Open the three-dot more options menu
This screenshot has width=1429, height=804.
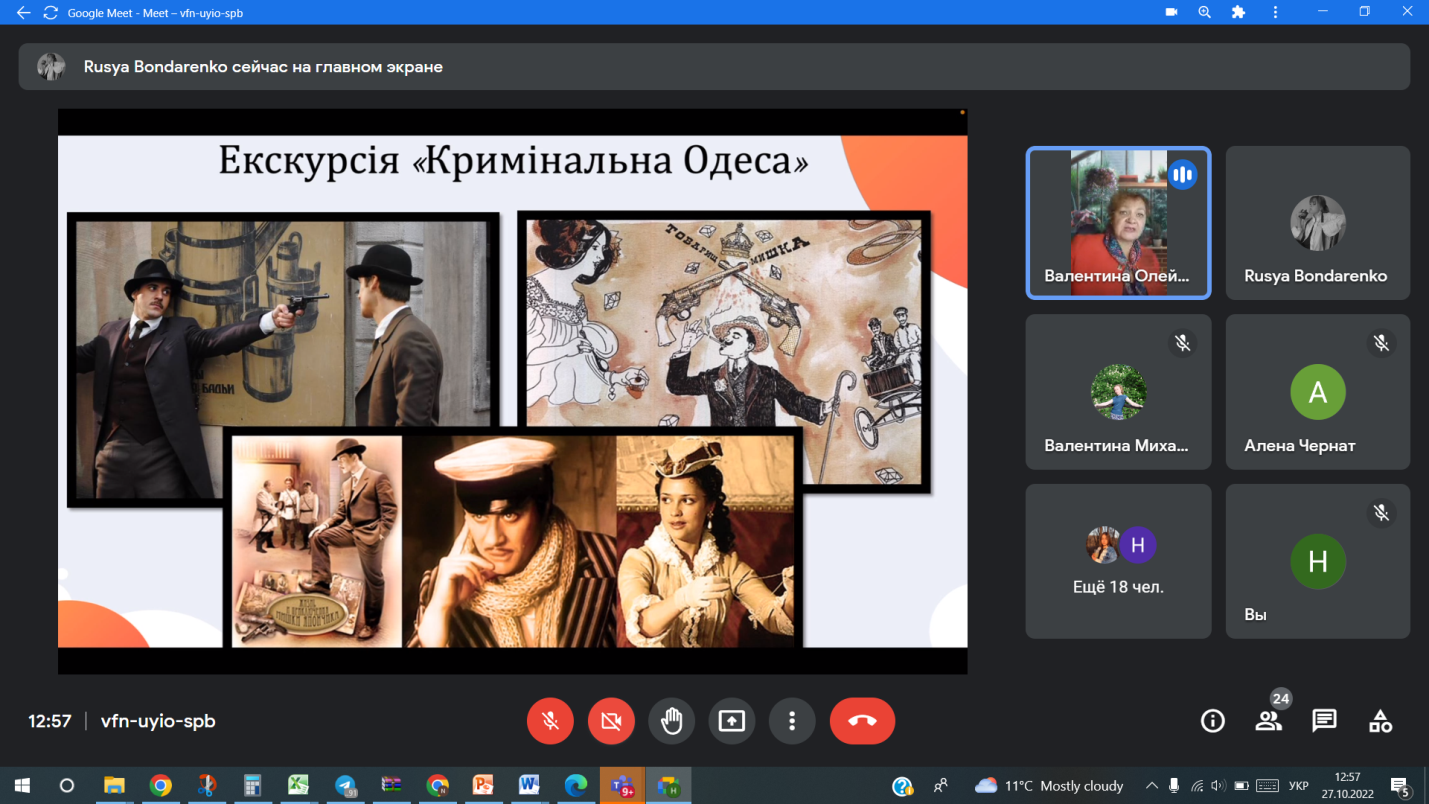click(x=792, y=721)
